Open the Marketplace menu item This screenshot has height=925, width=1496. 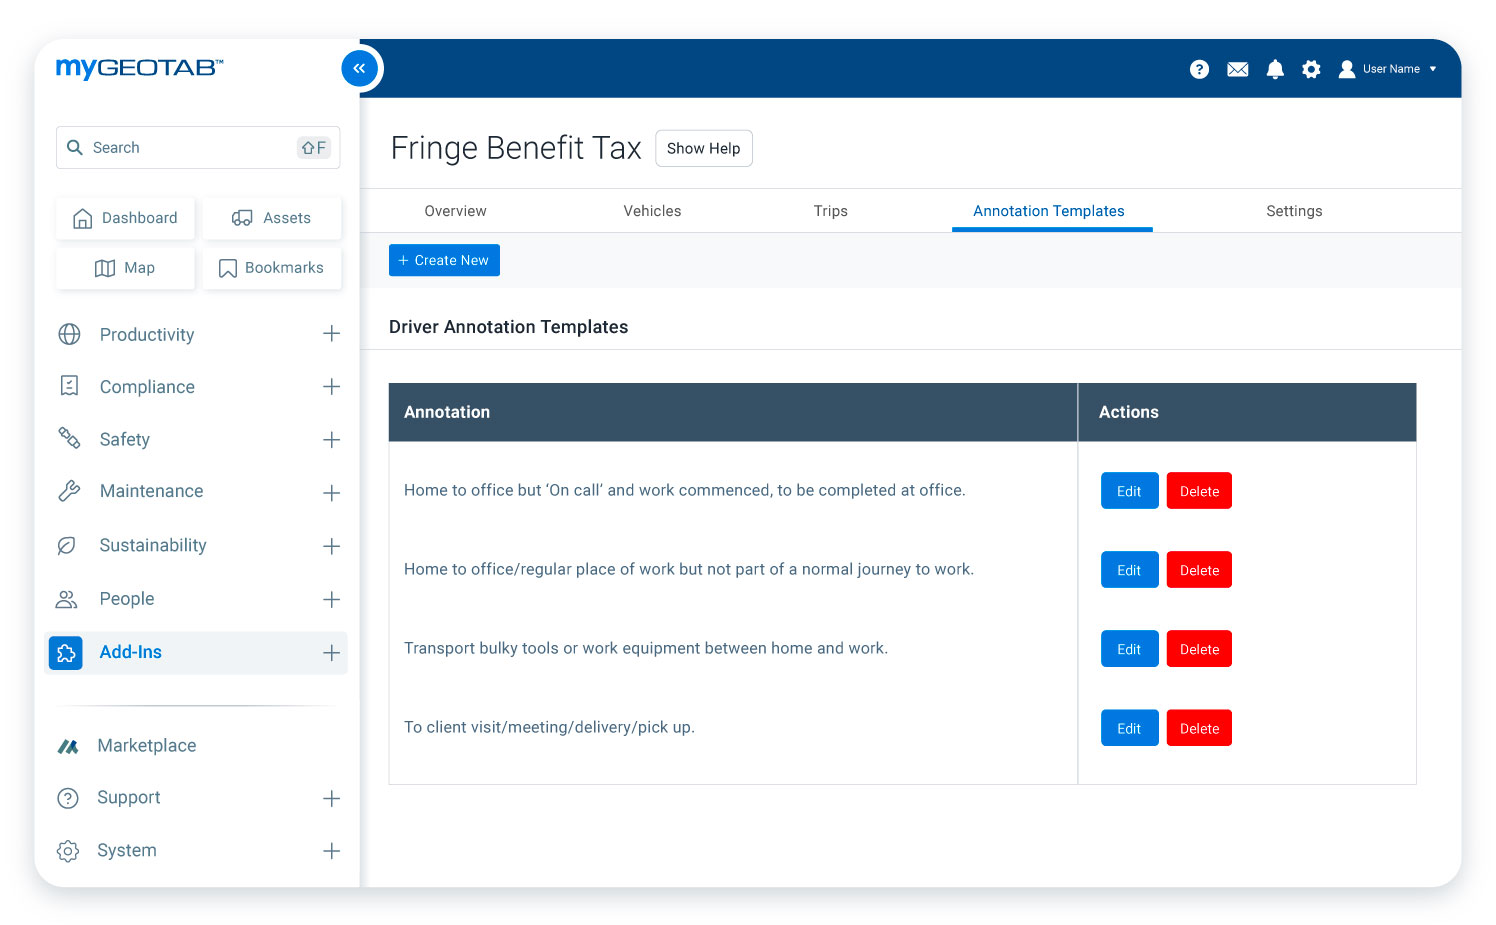point(147,746)
